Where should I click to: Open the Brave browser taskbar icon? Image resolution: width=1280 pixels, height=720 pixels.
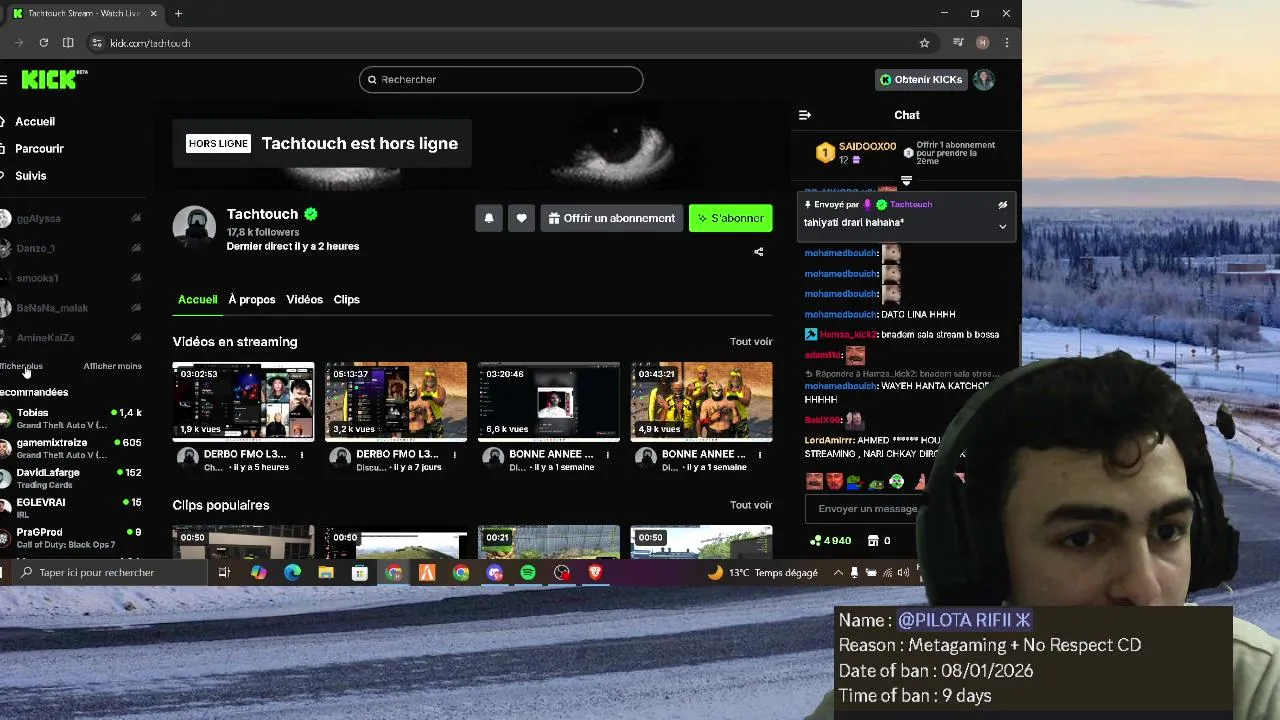coord(595,573)
